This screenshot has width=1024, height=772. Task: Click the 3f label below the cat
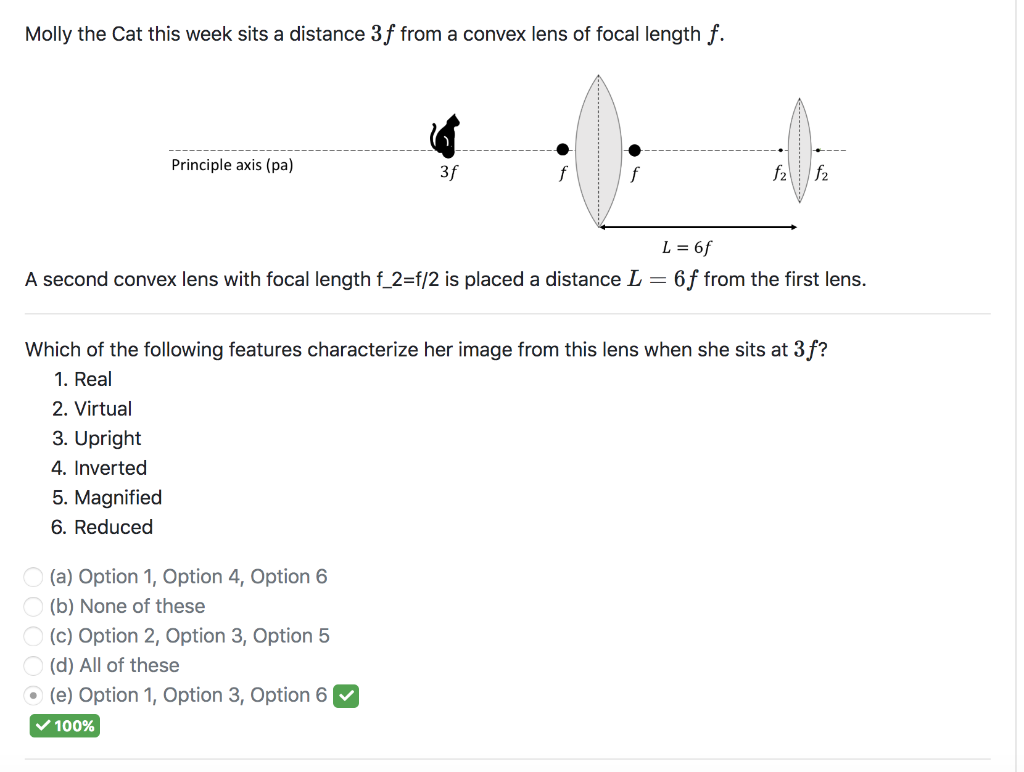tap(448, 172)
